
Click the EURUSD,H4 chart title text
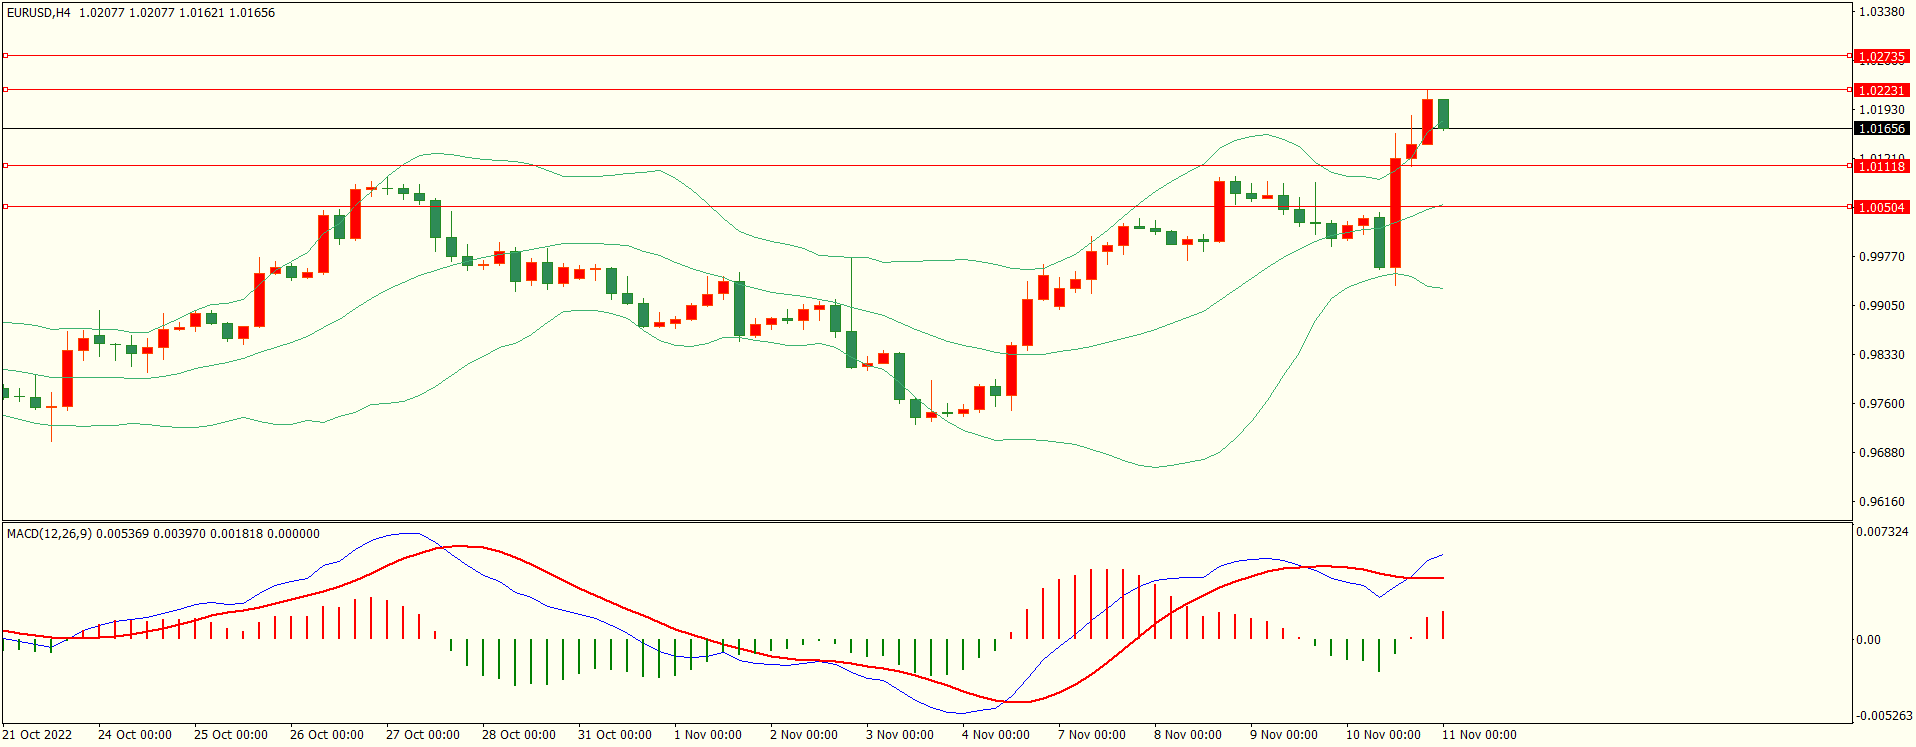(39, 13)
